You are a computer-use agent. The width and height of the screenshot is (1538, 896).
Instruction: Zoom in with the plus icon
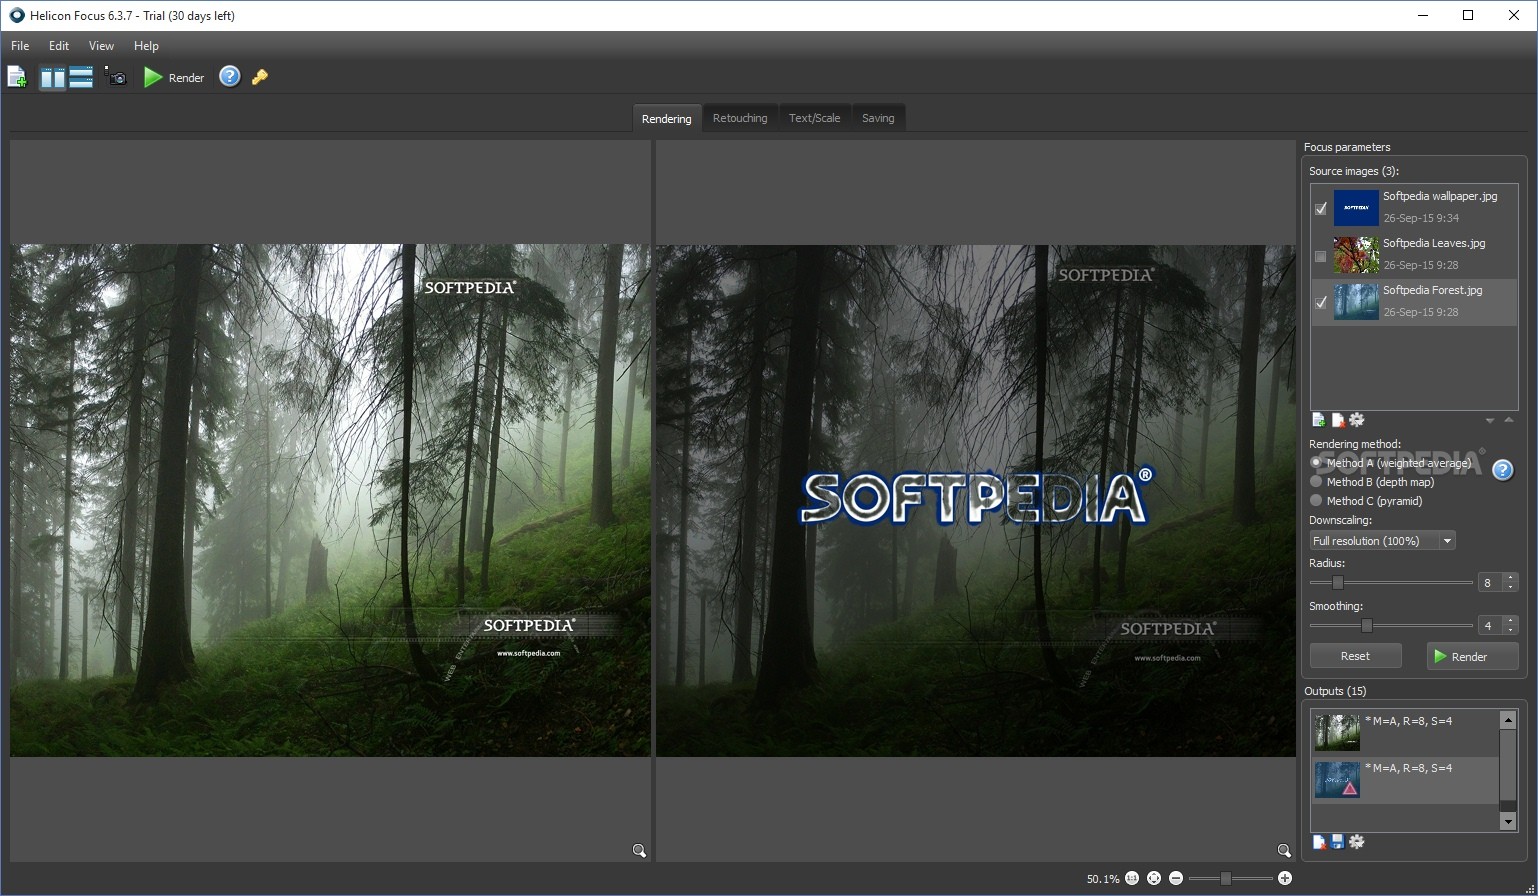[1285, 878]
